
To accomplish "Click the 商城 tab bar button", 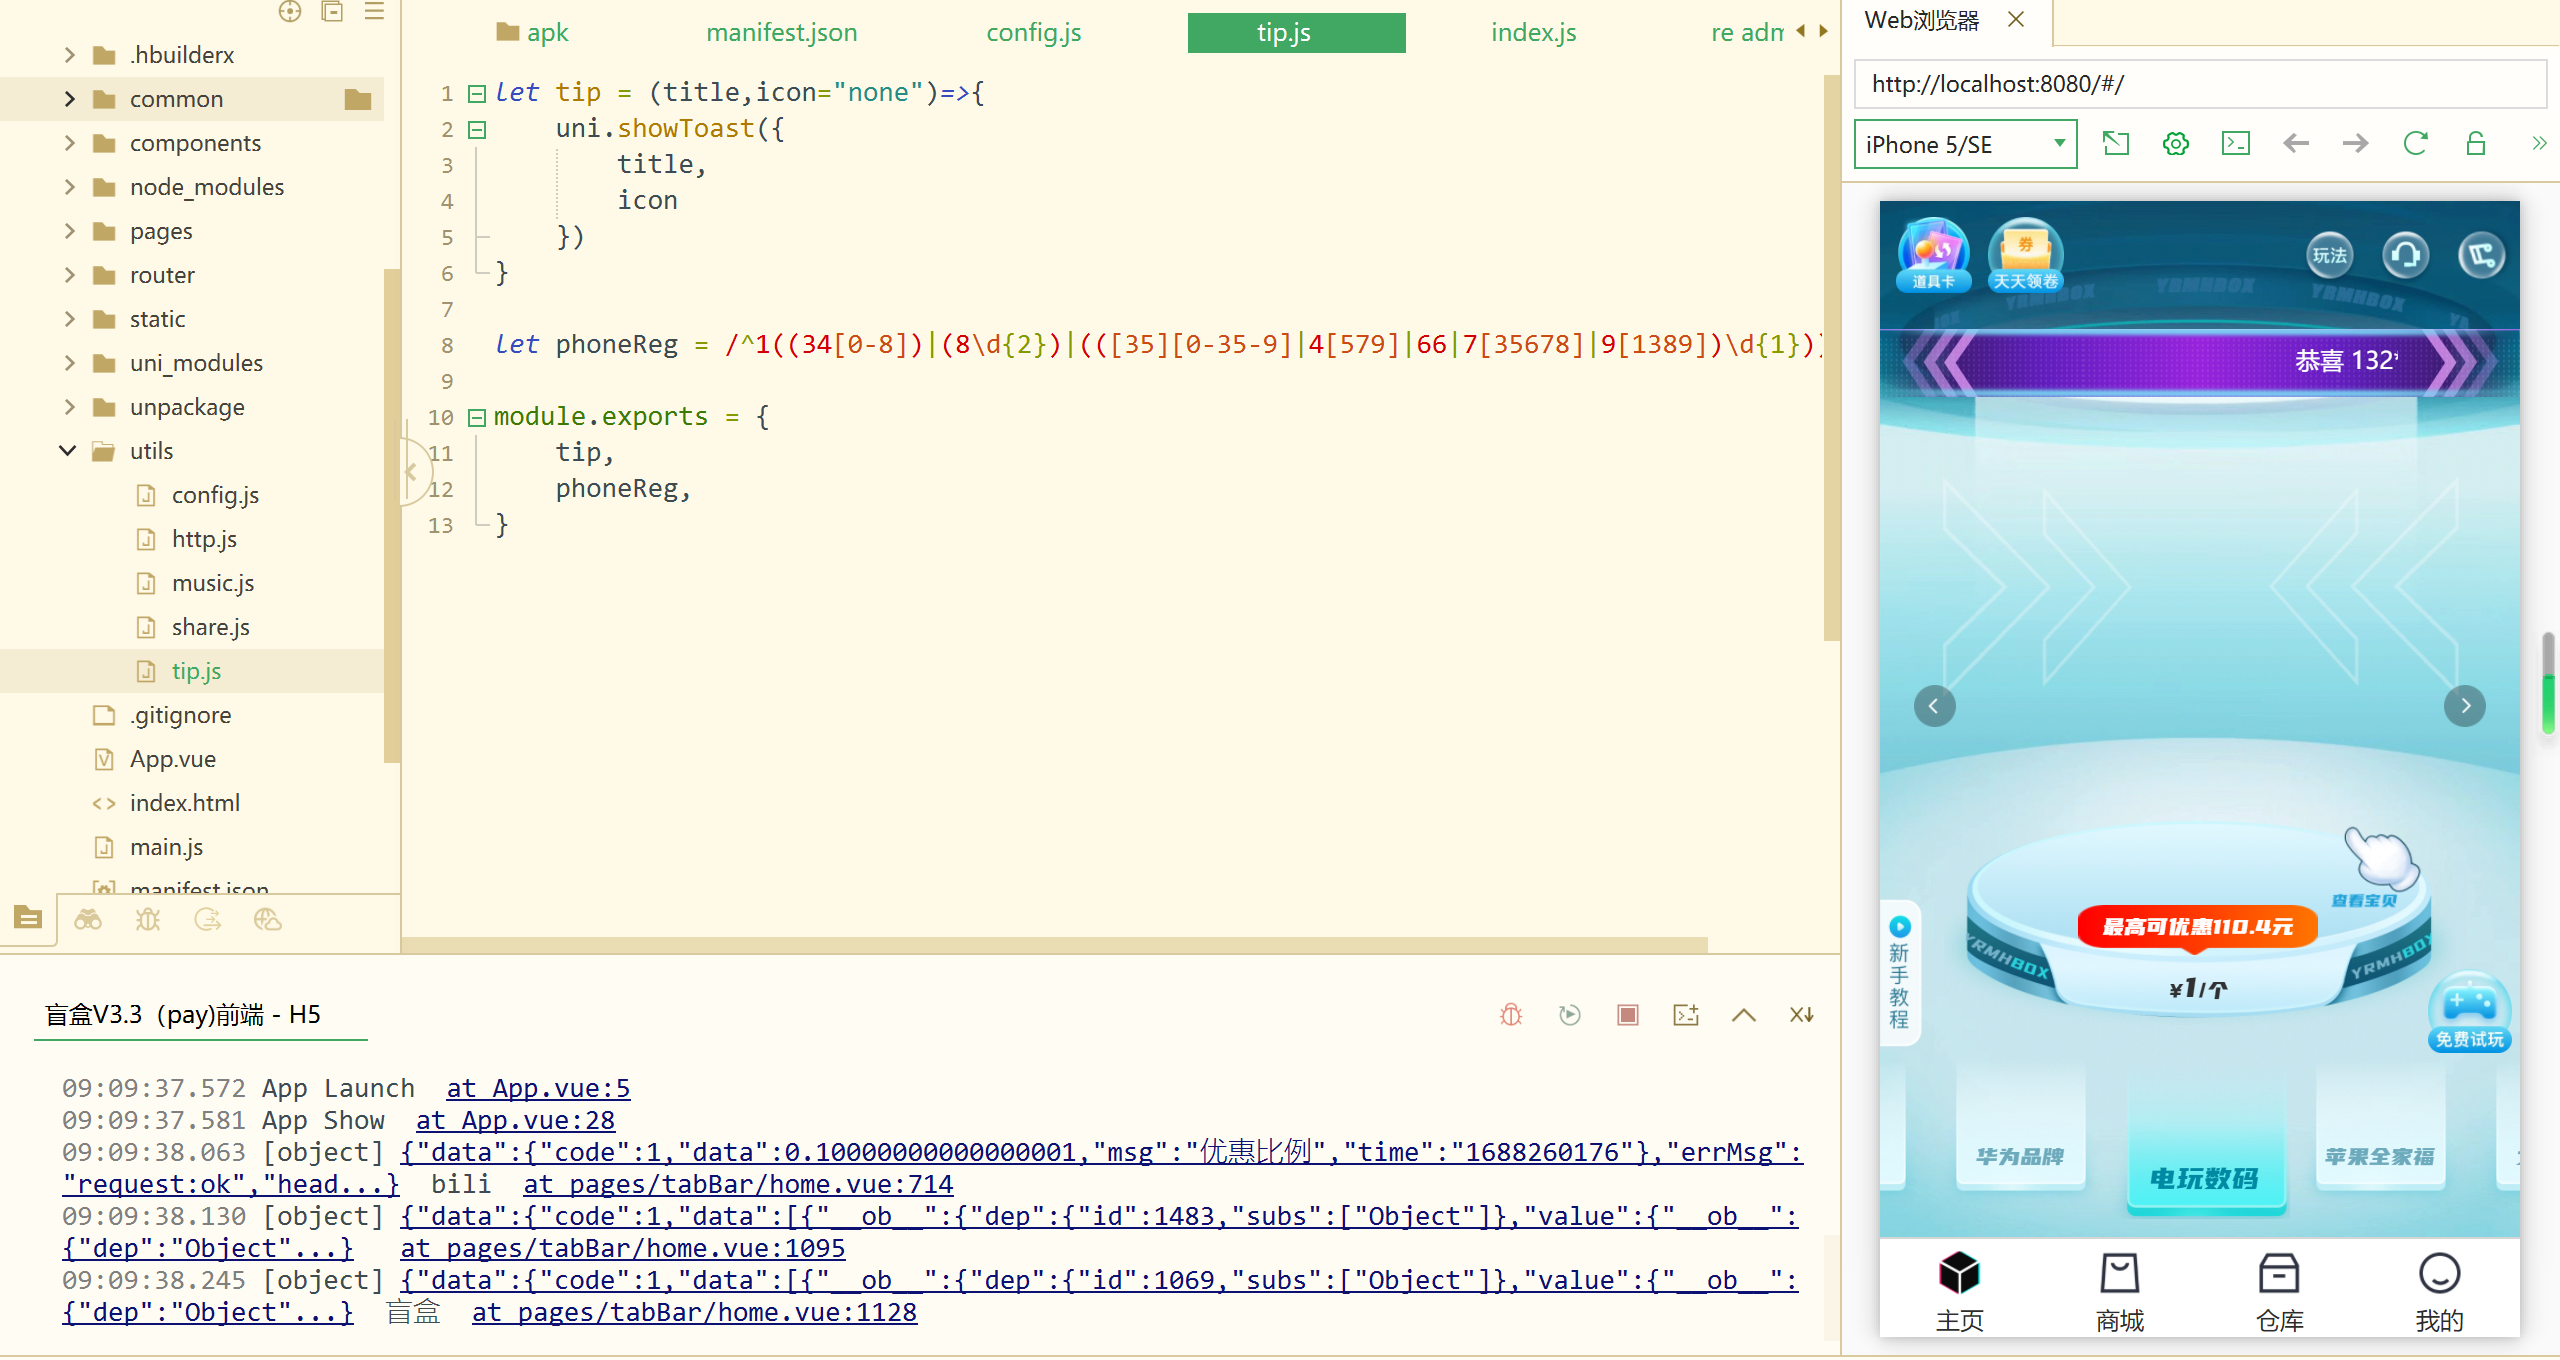I will click(2119, 1291).
